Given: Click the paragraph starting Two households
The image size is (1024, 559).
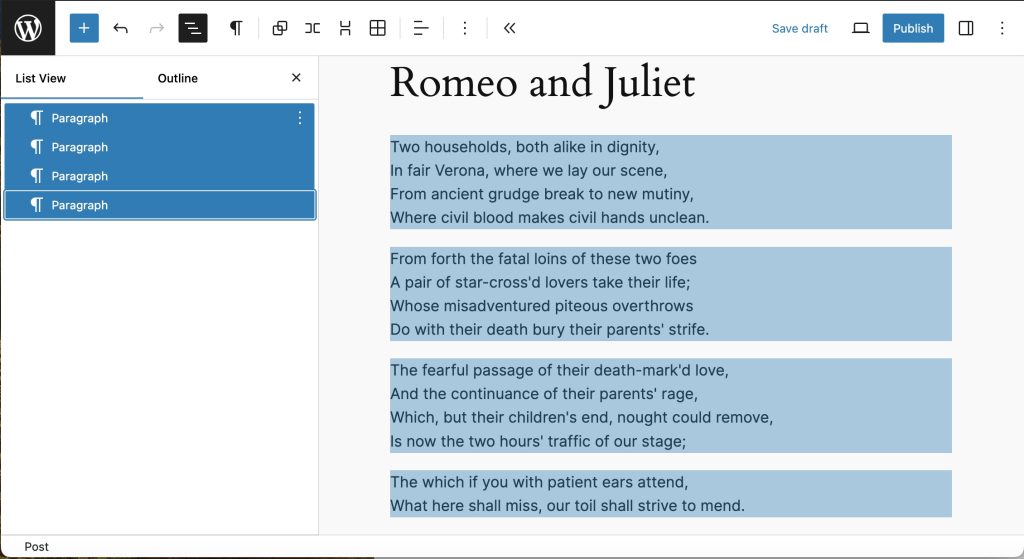Looking at the screenshot, I should click(671, 182).
